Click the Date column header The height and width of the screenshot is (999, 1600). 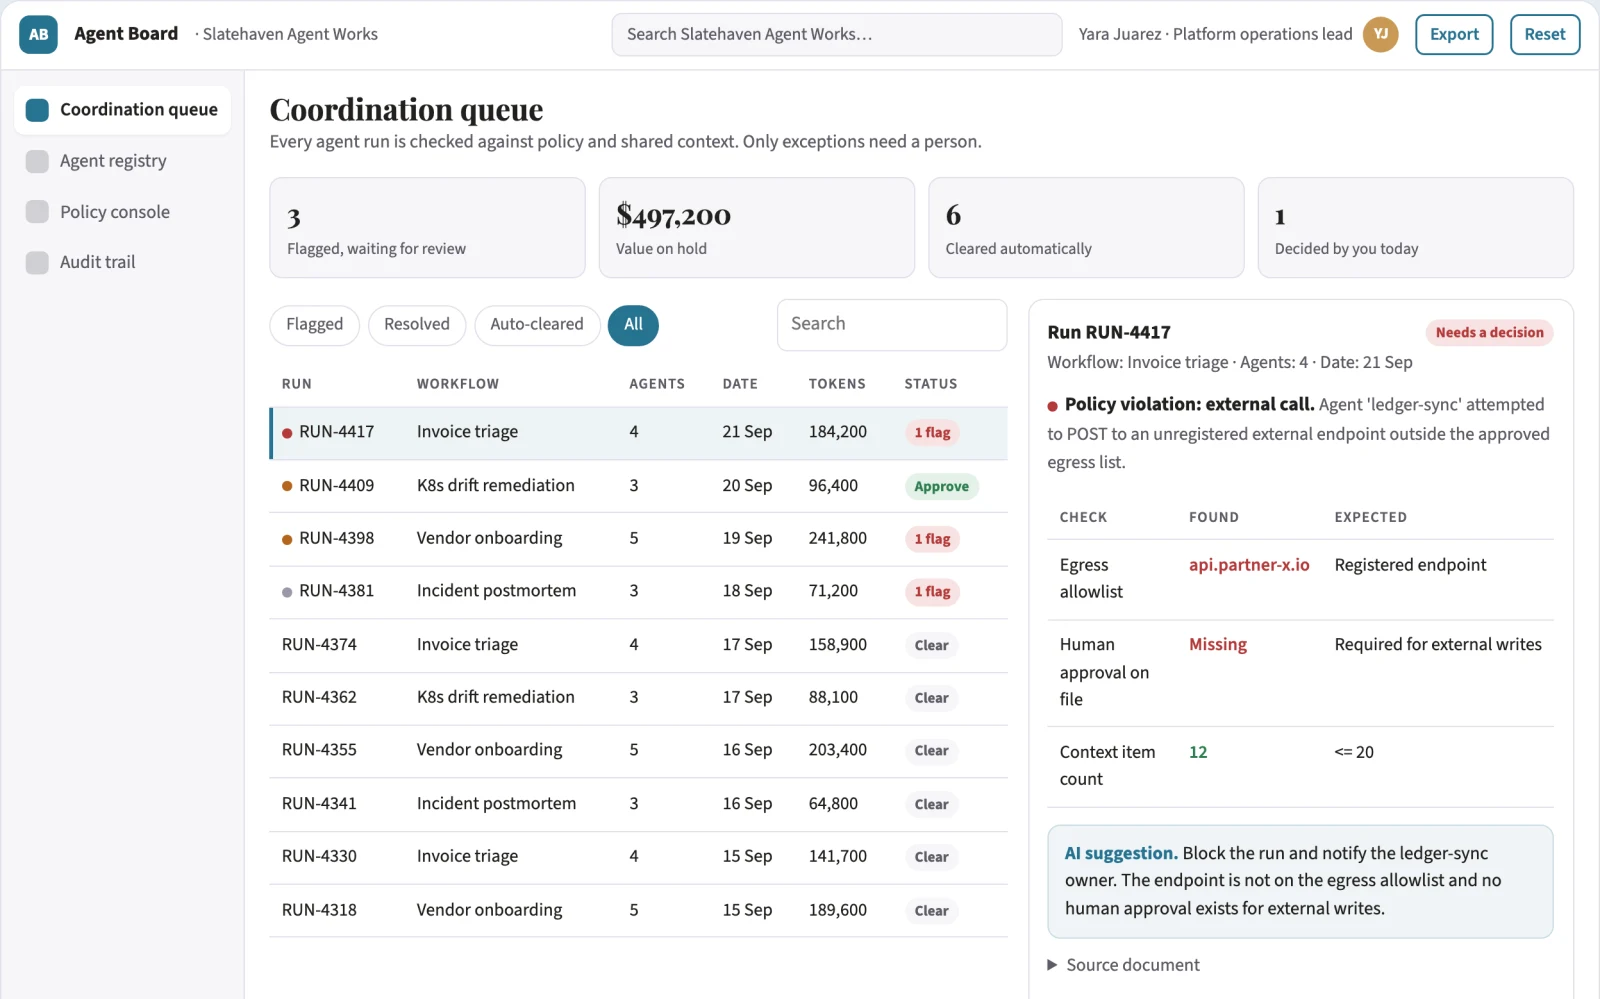[x=740, y=384]
